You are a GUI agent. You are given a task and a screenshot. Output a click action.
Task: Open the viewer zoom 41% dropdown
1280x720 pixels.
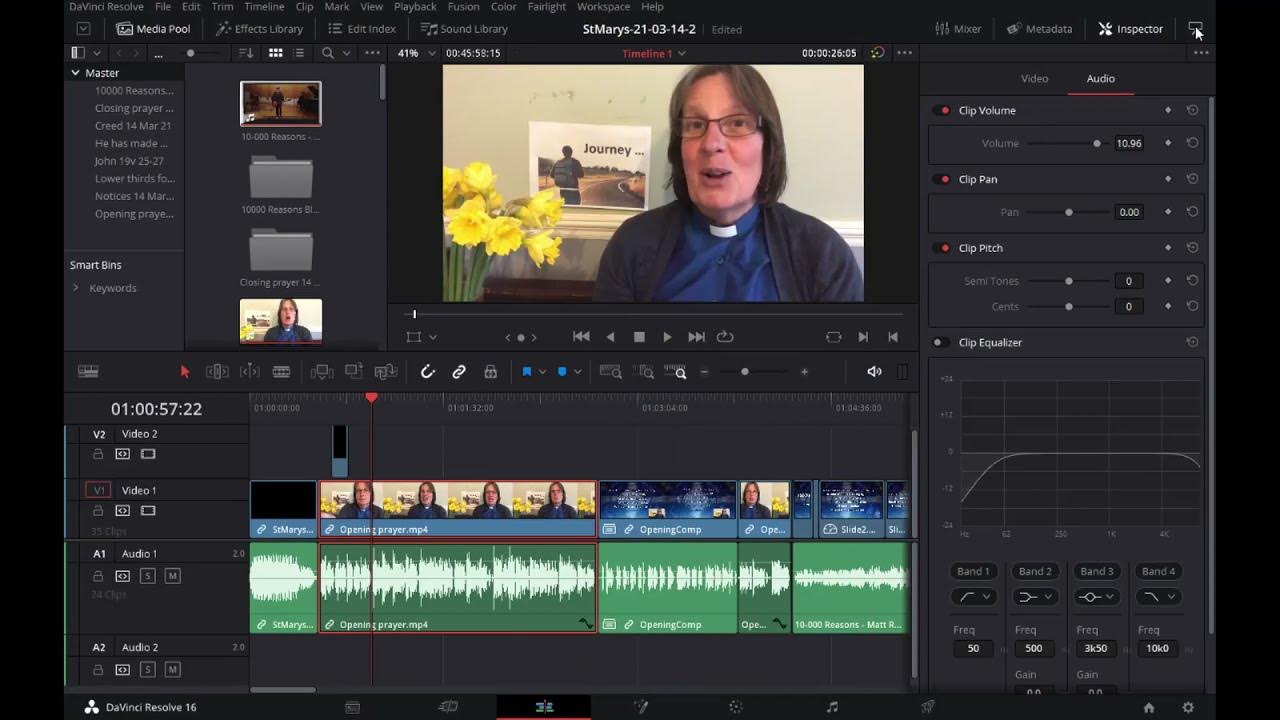[417, 53]
